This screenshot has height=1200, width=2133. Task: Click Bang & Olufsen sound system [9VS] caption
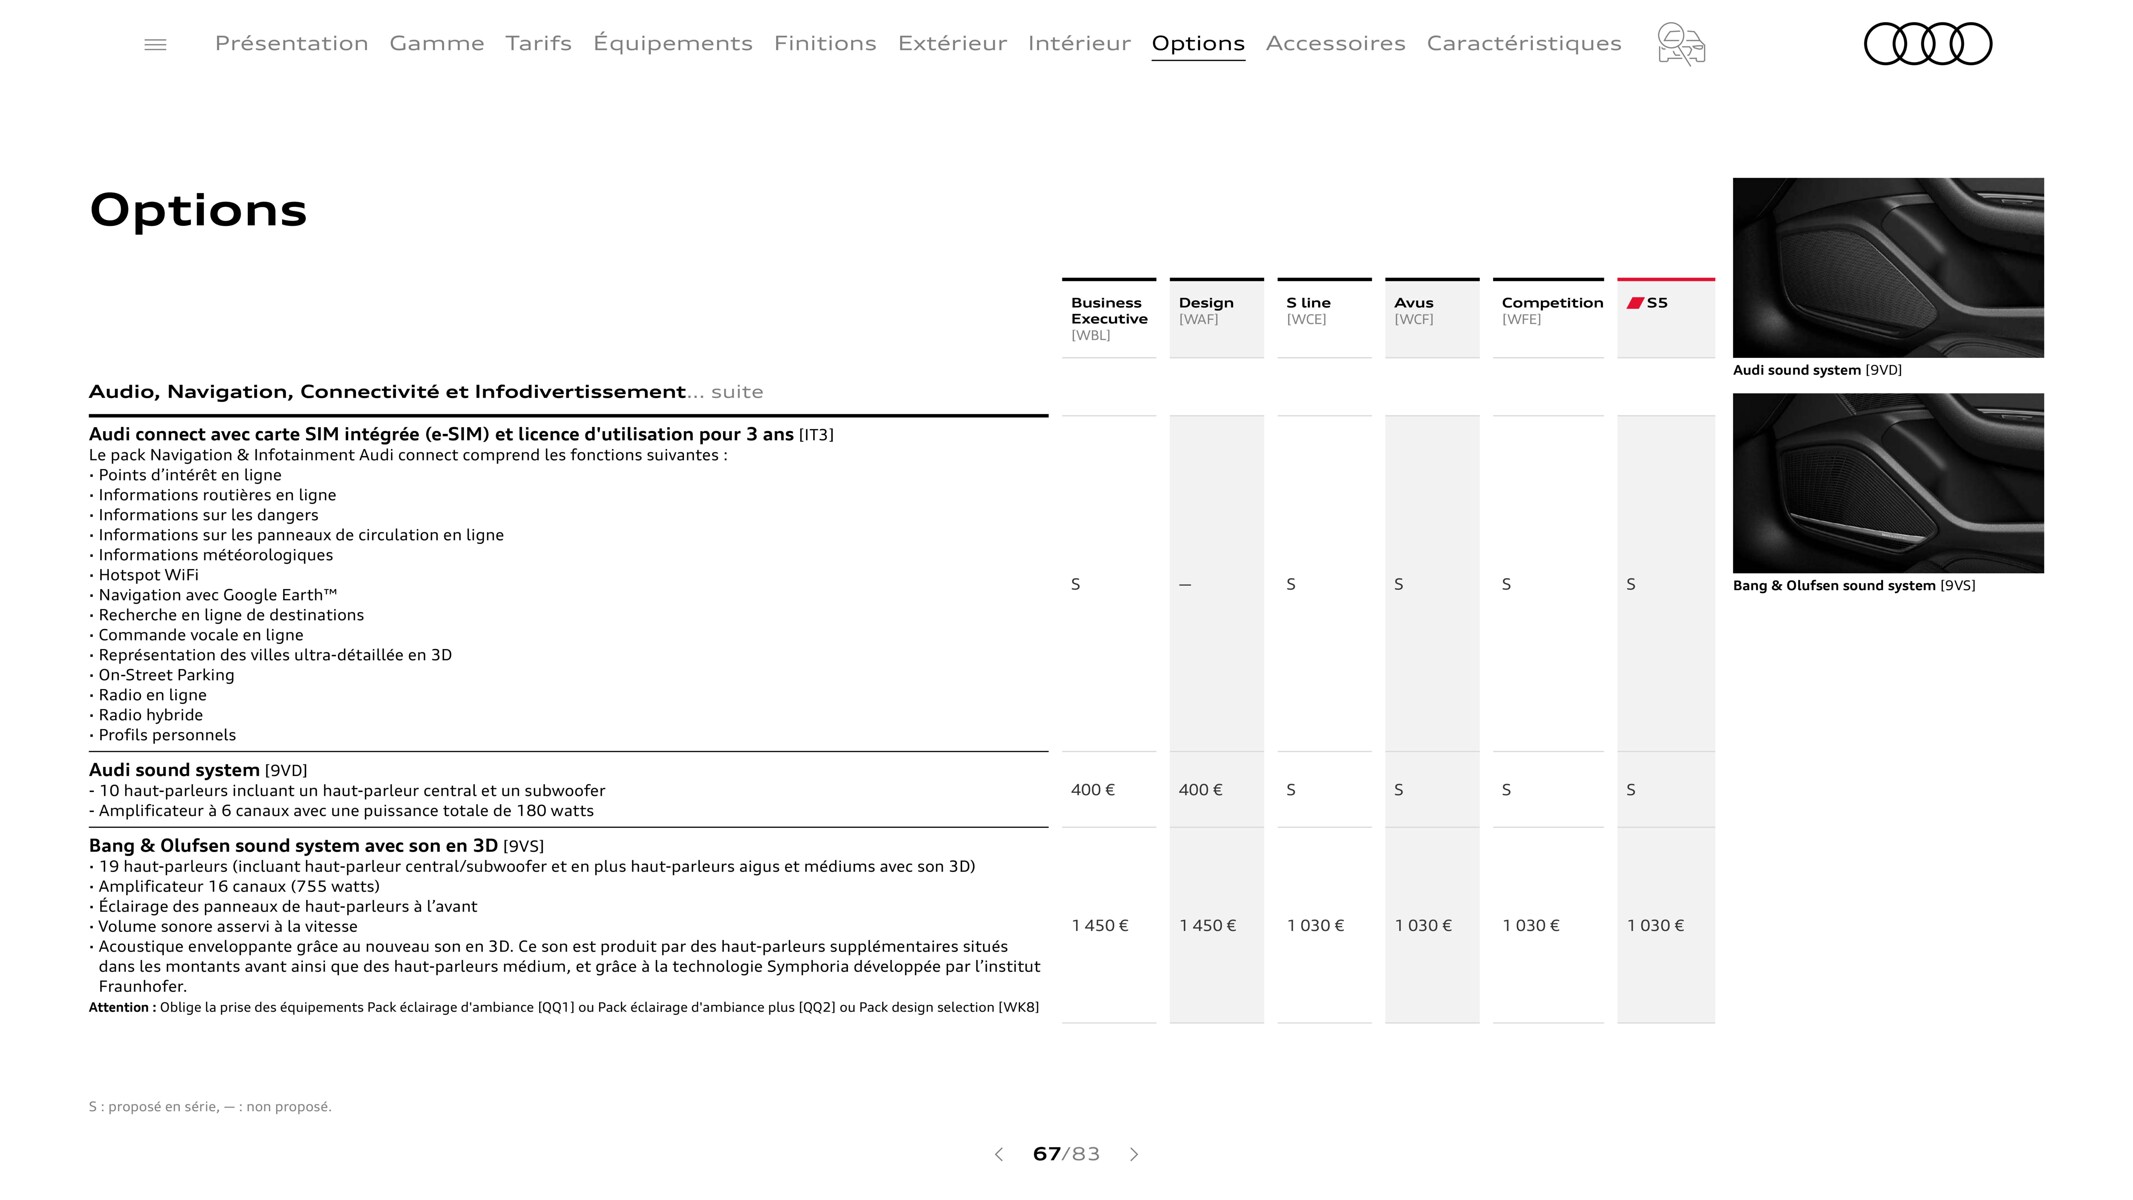coord(1854,586)
